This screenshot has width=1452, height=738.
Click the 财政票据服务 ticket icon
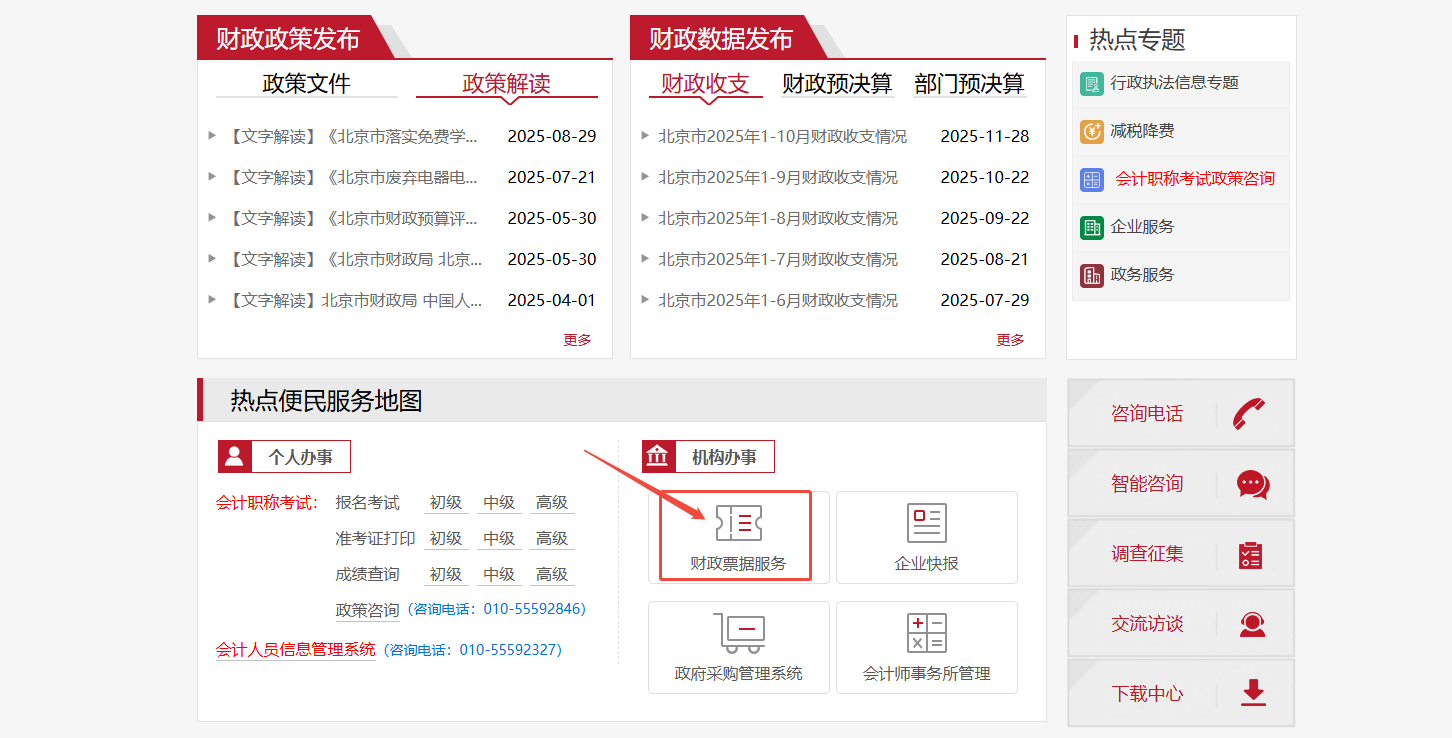738,523
